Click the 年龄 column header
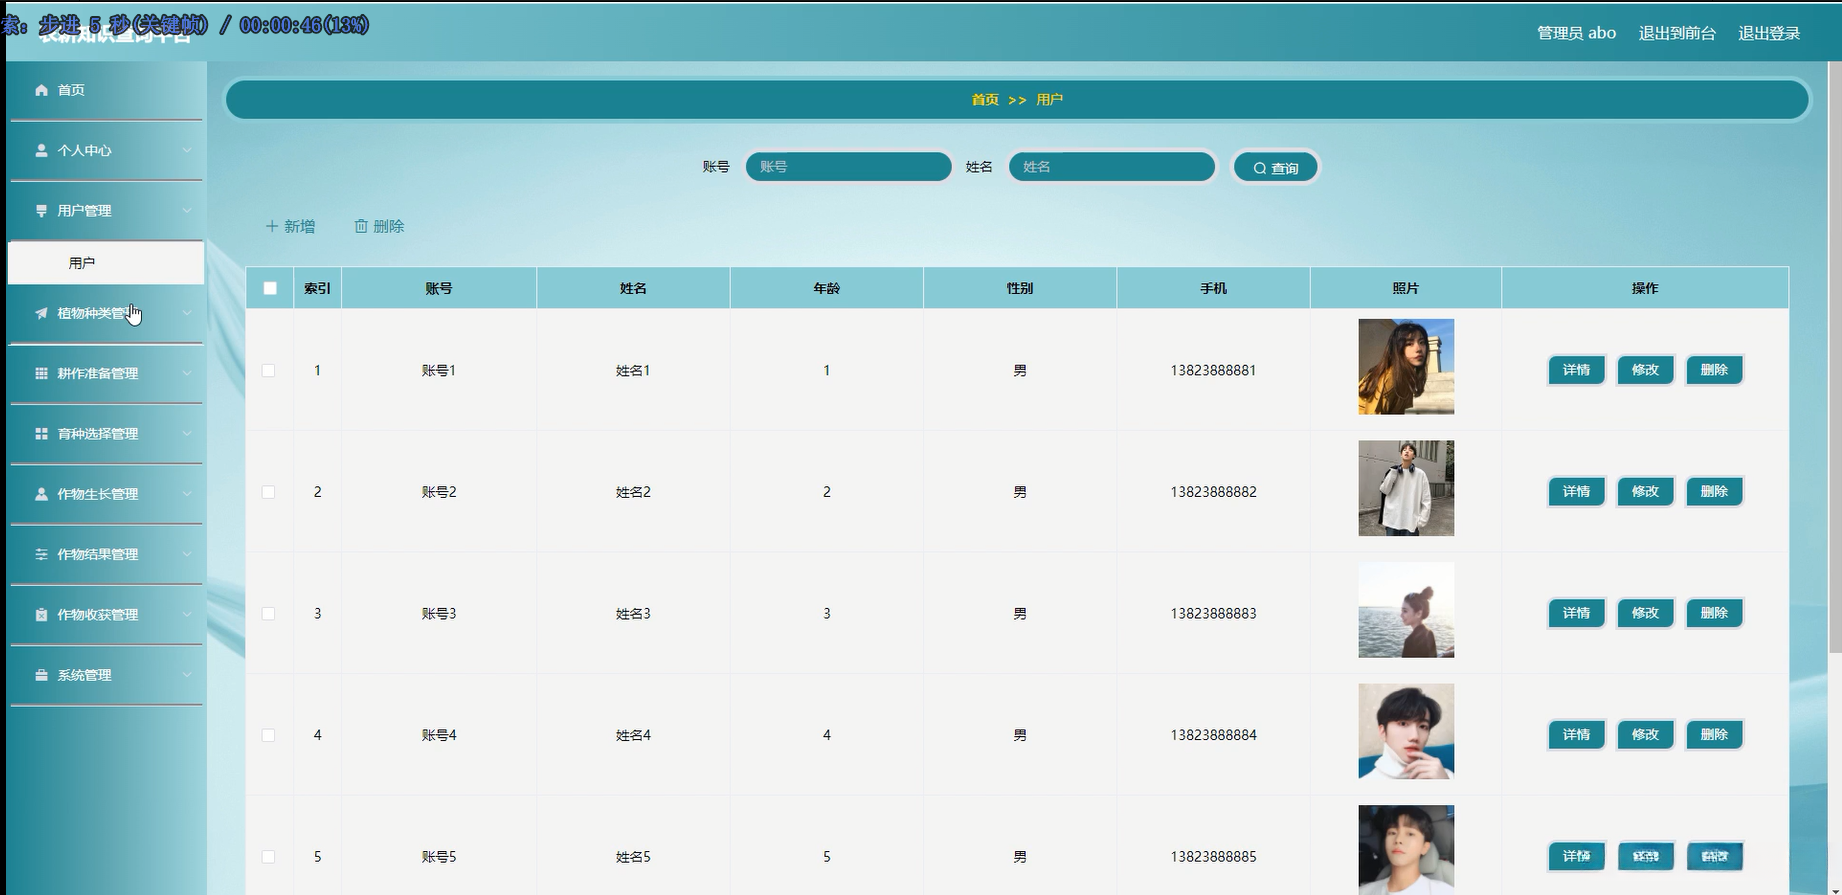The height and width of the screenshot is (895, 1842). tap(827, 288)
